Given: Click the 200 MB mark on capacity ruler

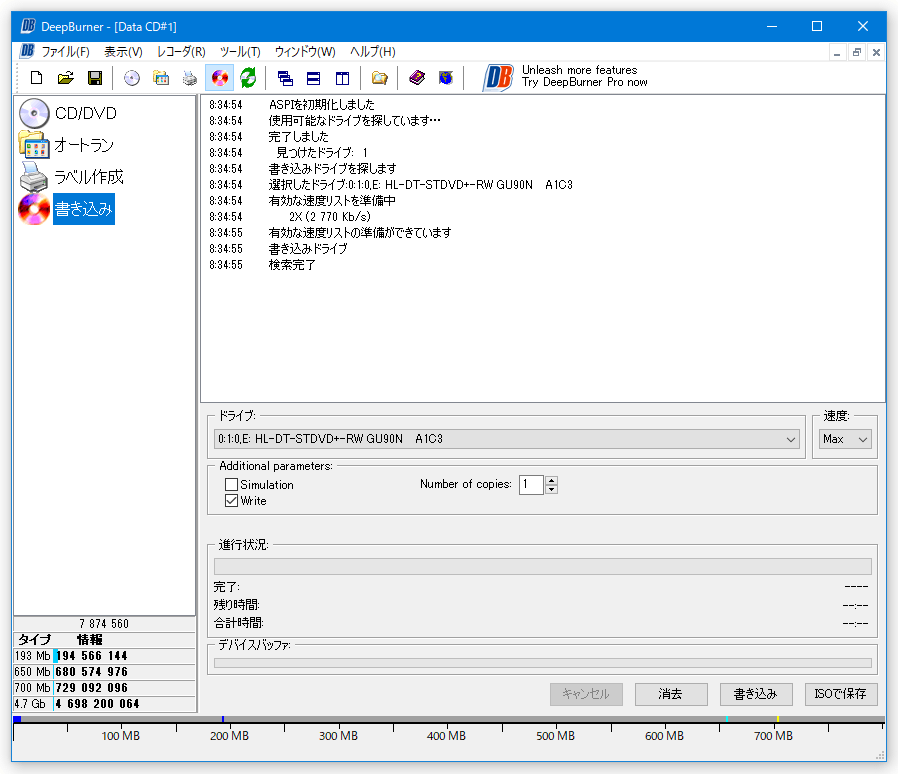Looking at the screenshot, I should (x=229, y=736).
